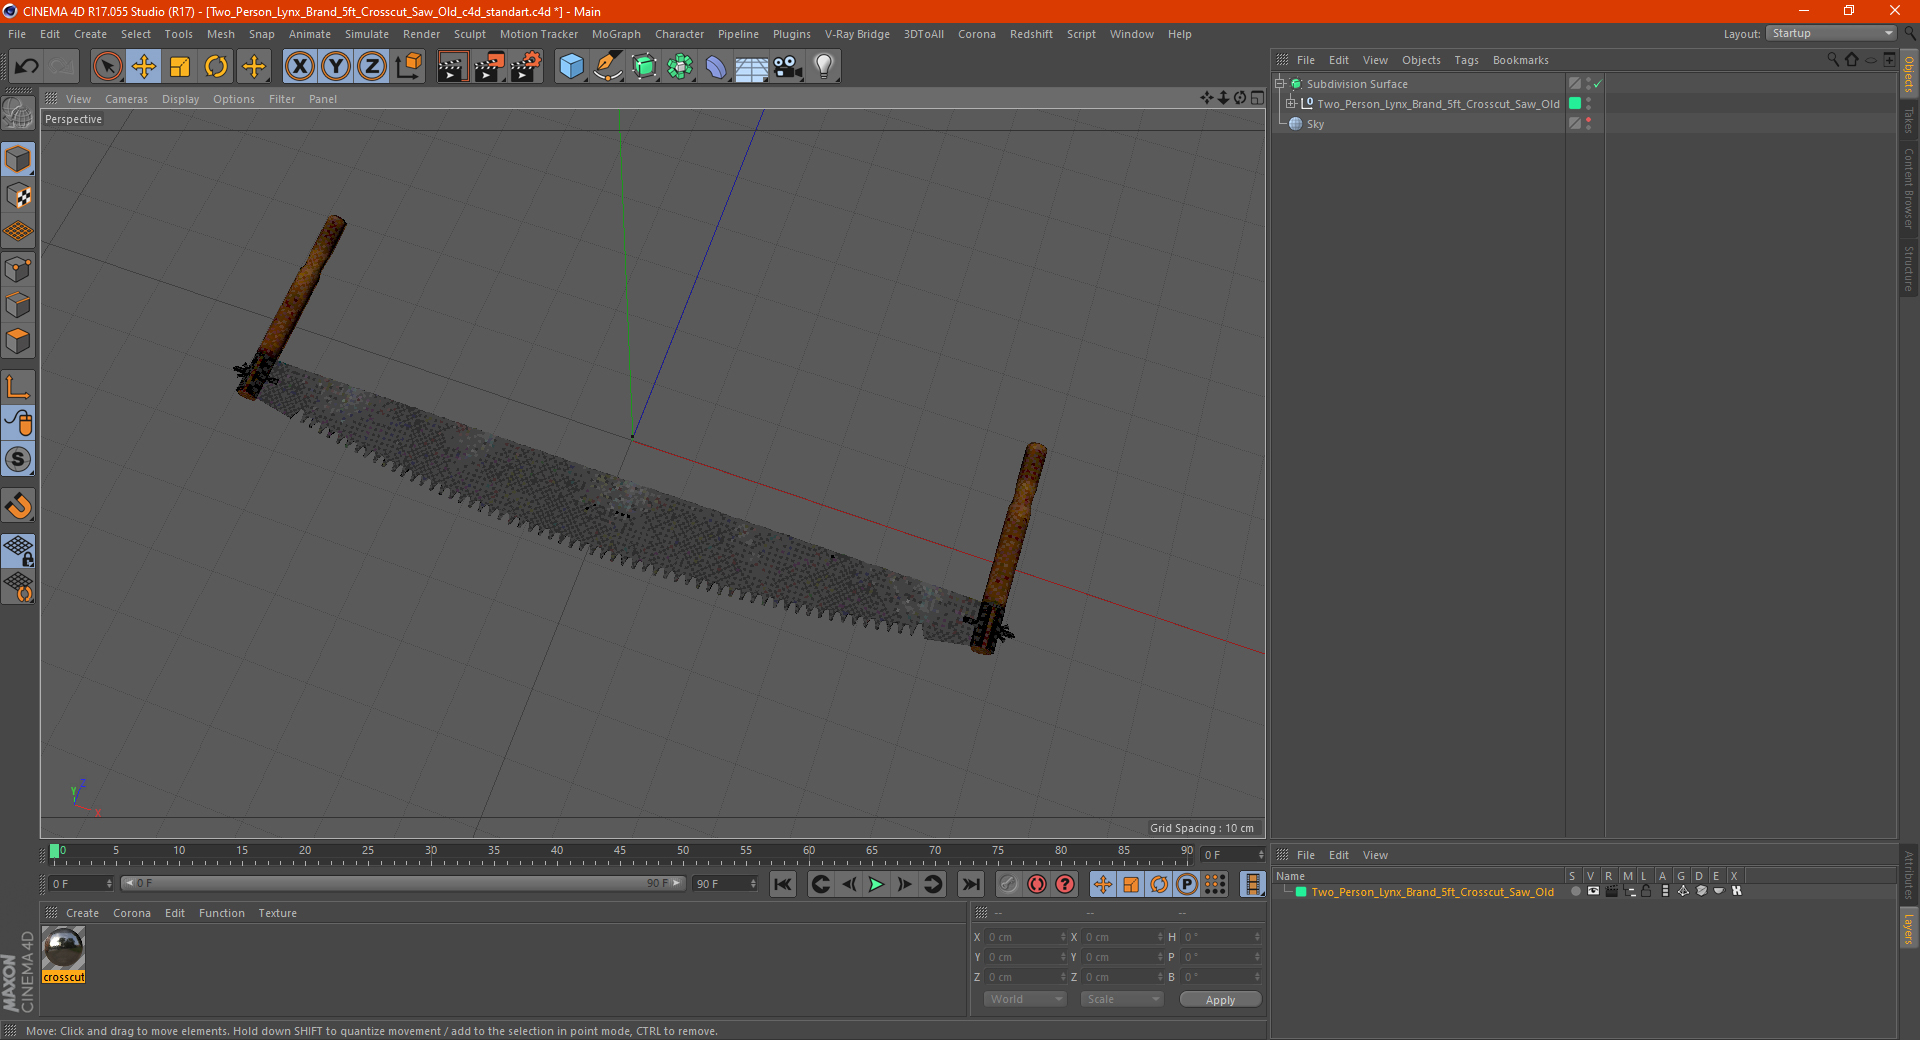1920x1040 pixels.
Task: Click the saw object's green layer swatch
Action: coord(1575,103)
